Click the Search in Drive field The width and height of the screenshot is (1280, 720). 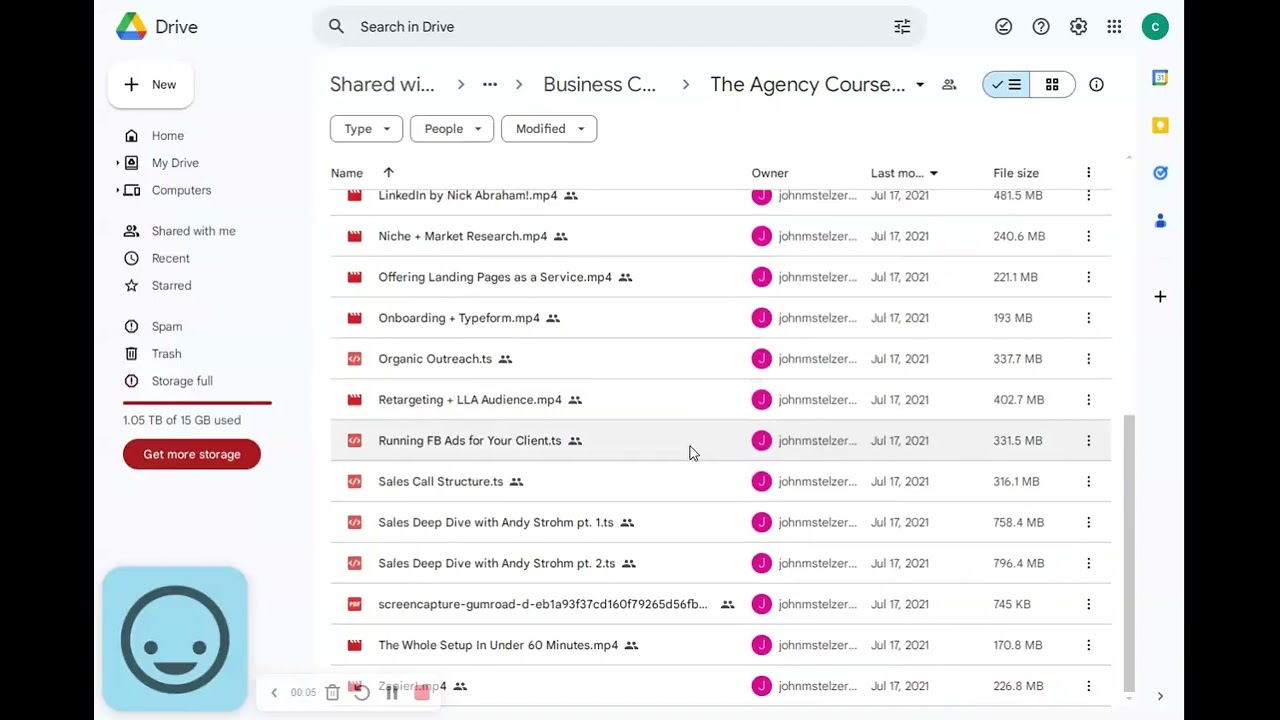coord(620,27)
